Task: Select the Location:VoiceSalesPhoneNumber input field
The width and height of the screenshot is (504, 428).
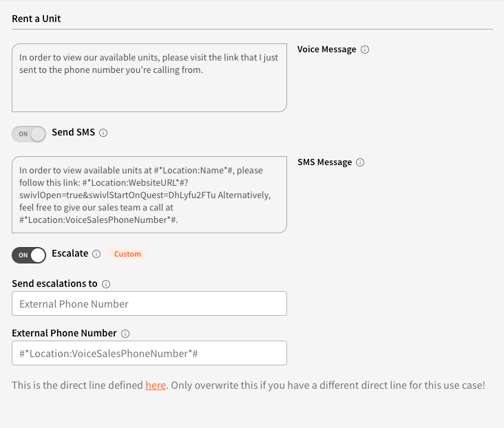Action: [149, 353]
